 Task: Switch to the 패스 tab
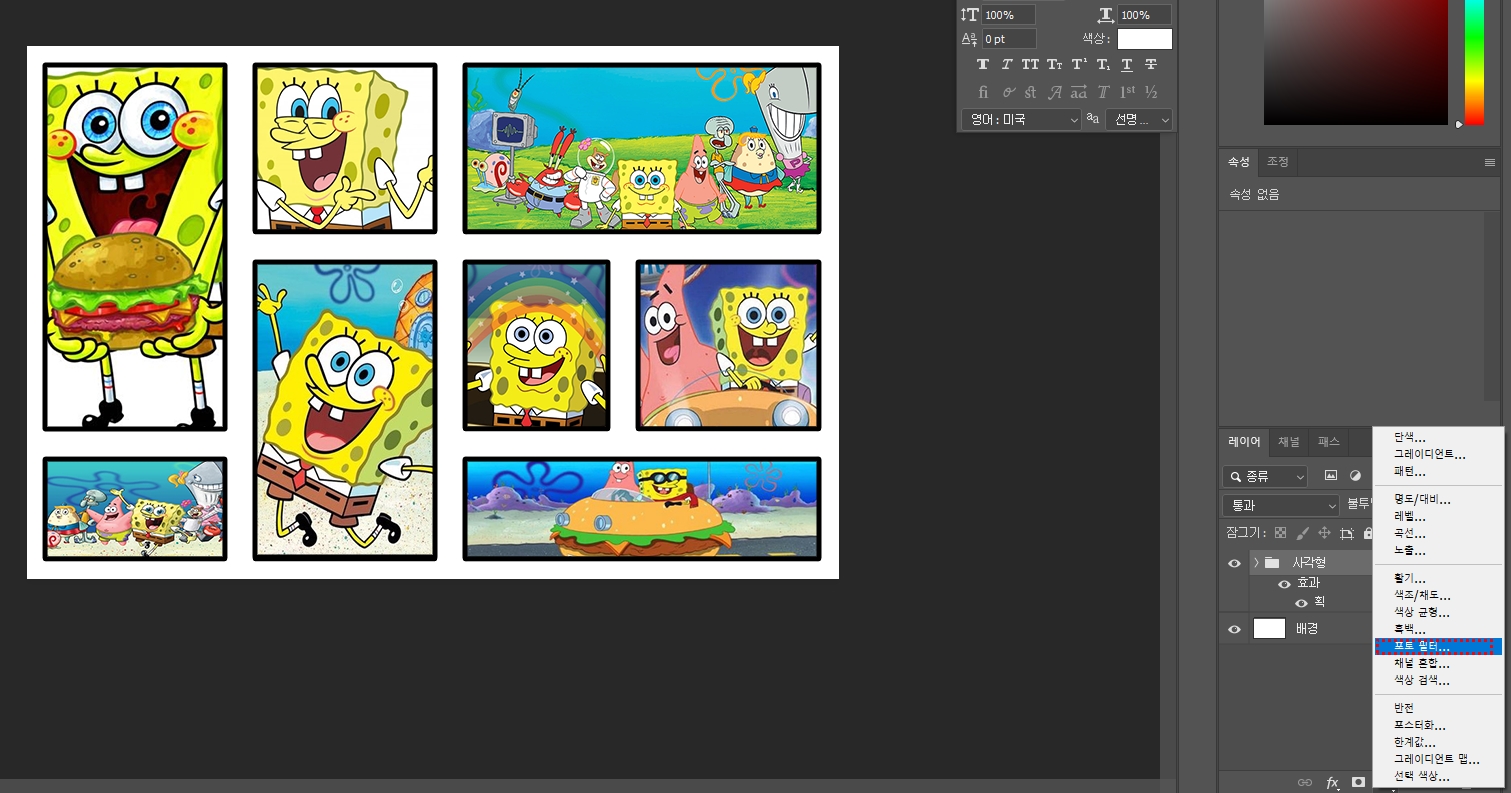[x=1328, y=441]
